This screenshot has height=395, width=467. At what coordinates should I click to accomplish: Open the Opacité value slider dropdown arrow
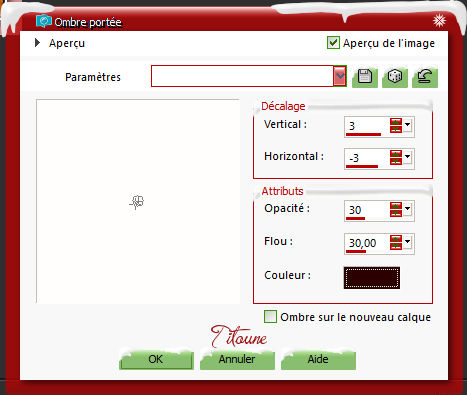click(x=407, y=209)
